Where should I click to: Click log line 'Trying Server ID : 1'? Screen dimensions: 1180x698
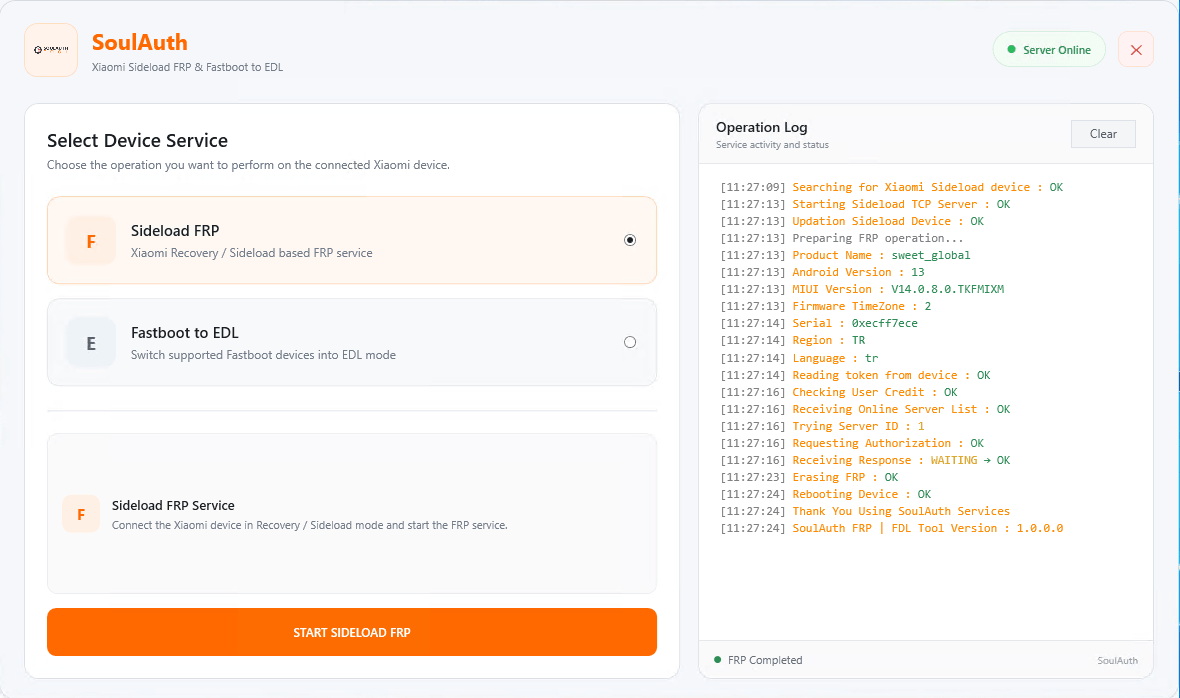click(822, 426)
